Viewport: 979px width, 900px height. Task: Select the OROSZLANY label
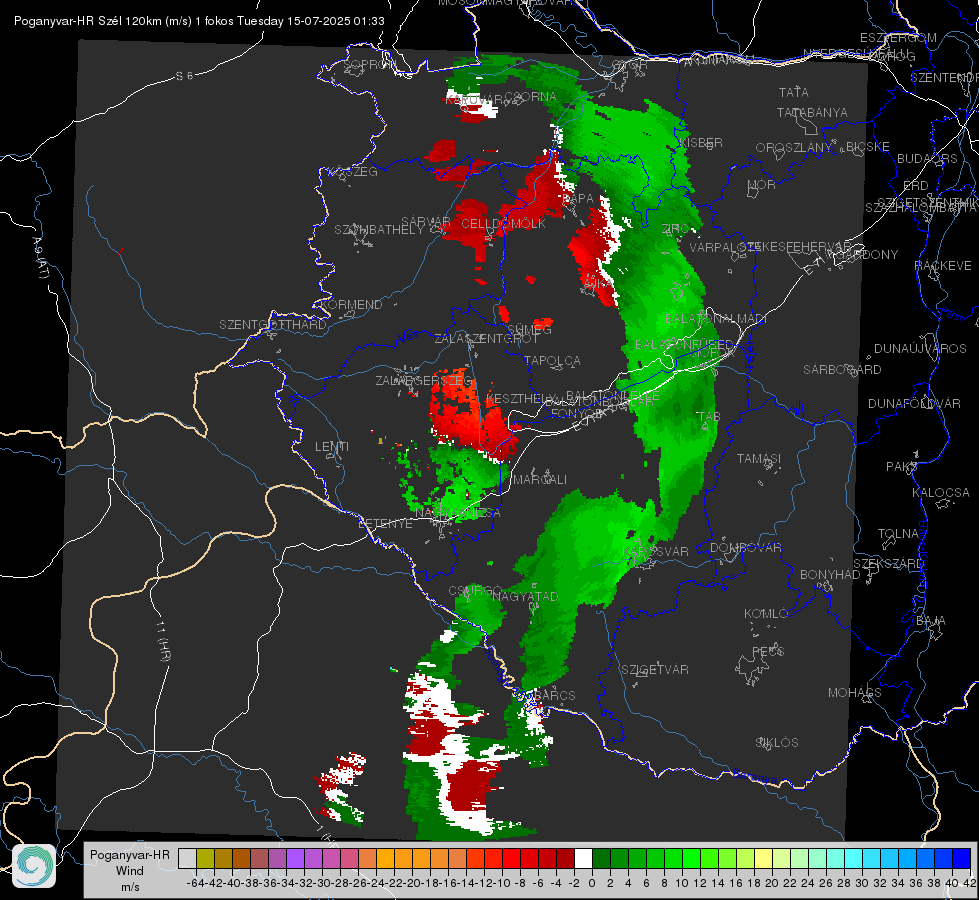[x=794, y=148]
